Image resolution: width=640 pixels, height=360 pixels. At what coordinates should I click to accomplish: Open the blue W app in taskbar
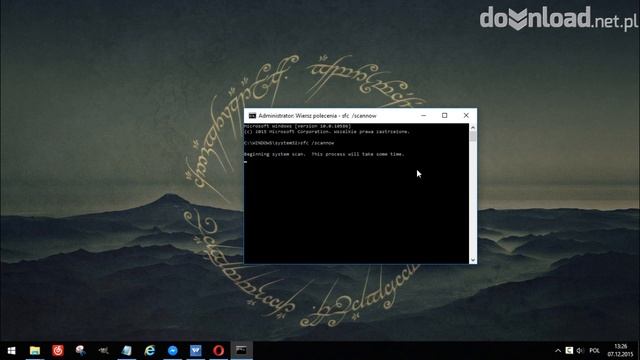pyautogui.click(x=196, y=351)
